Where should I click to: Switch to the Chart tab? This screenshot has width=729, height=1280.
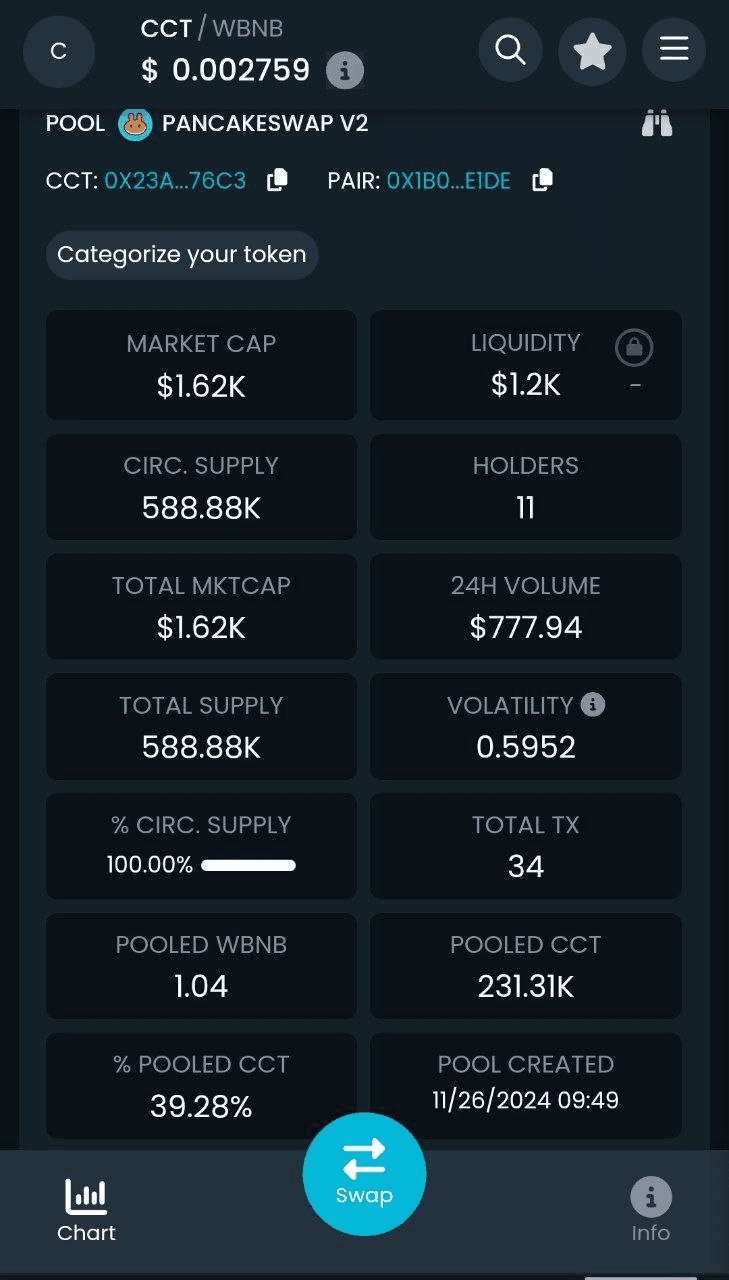pos(86,1210)
